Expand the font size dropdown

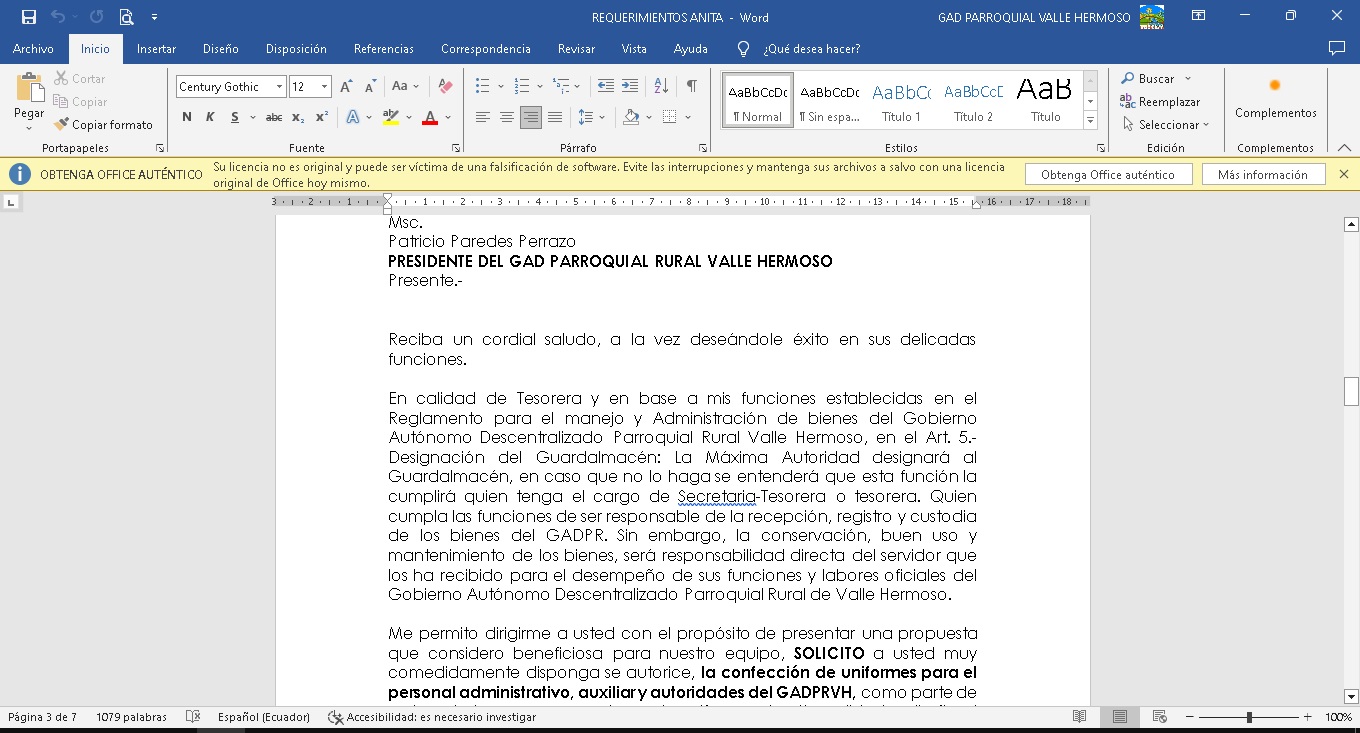coord(324,87)
